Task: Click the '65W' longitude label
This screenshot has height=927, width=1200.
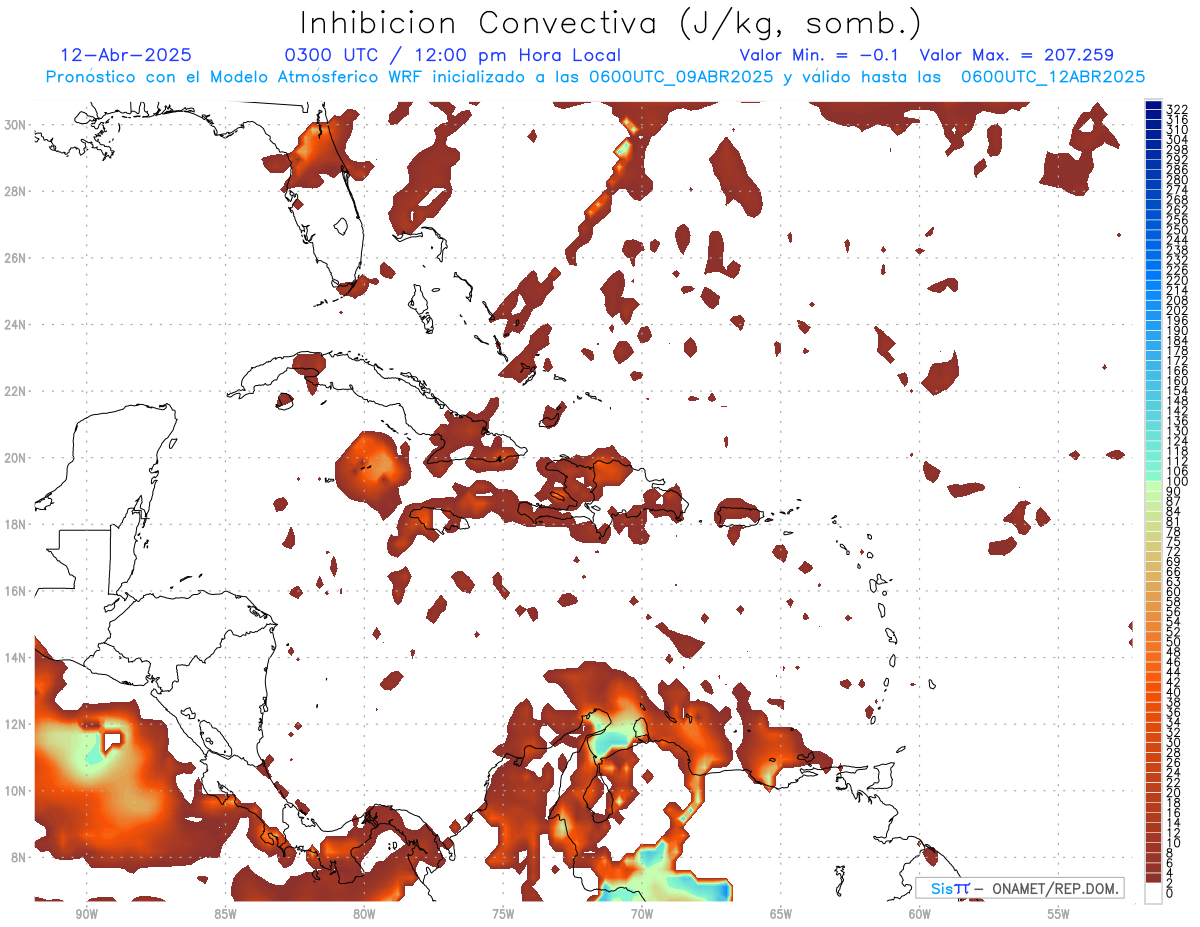Action: coord(781,913)
